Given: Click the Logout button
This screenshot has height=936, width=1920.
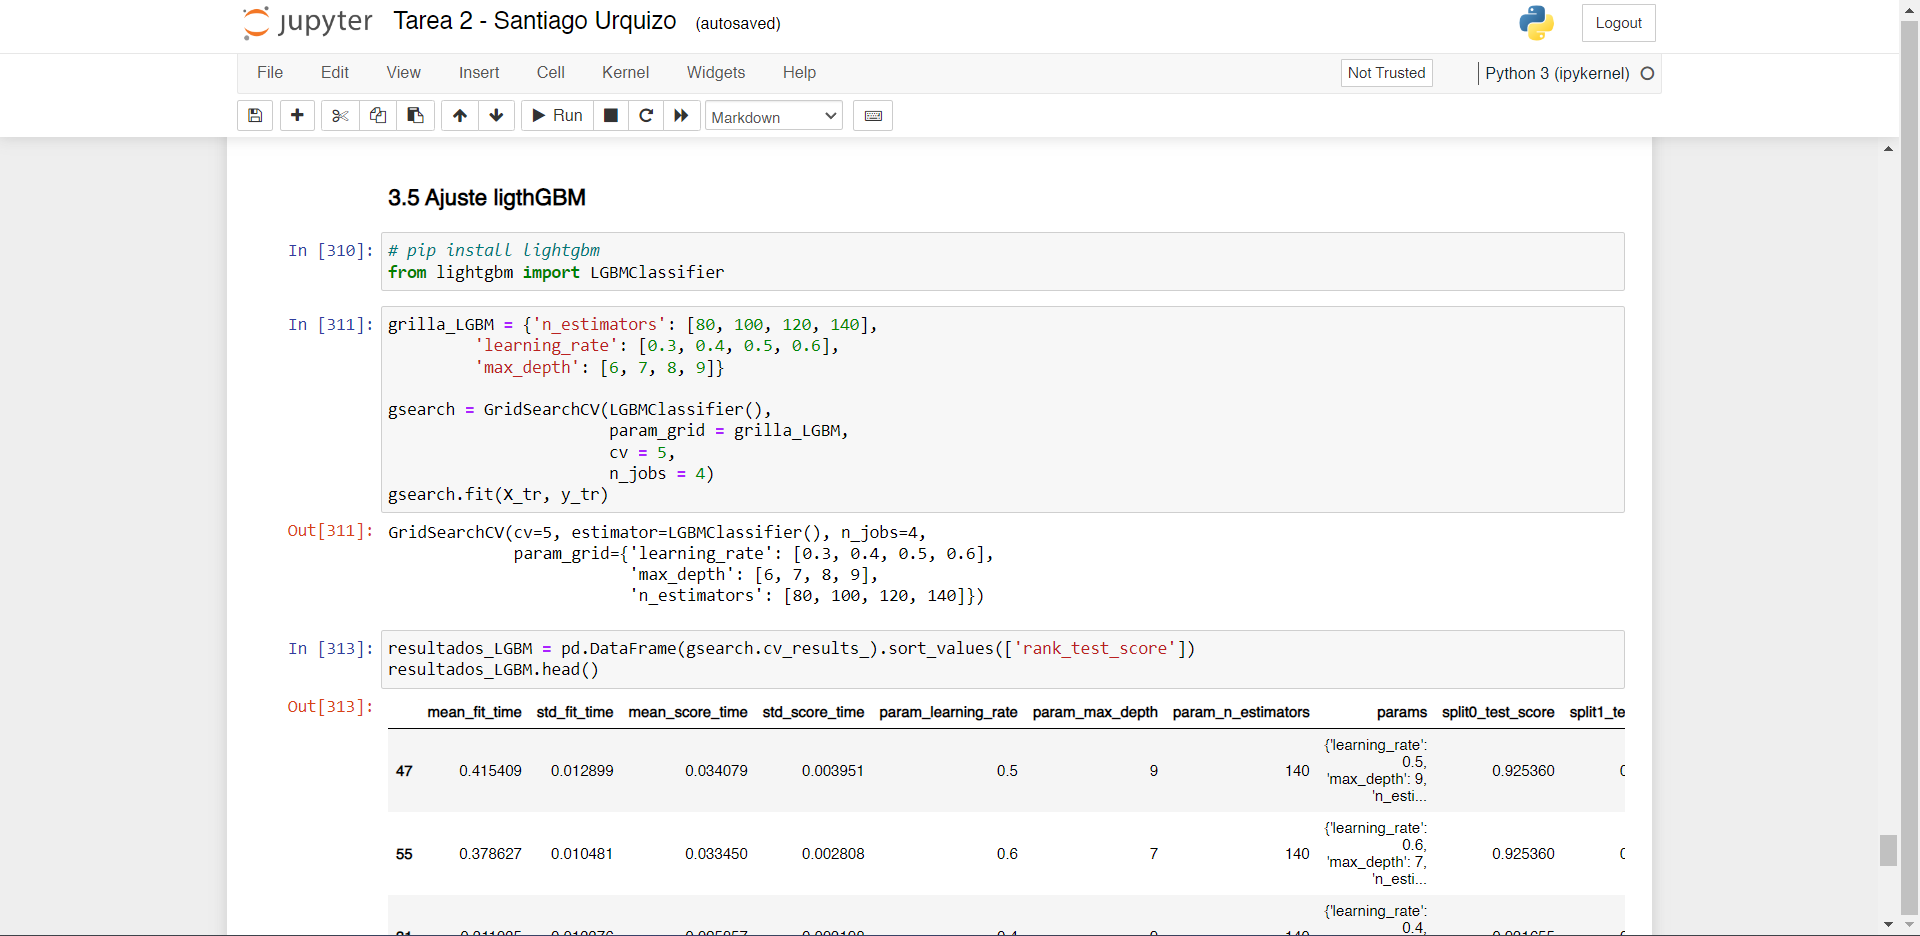Looking at the screenshot, I should (1618, 23).
